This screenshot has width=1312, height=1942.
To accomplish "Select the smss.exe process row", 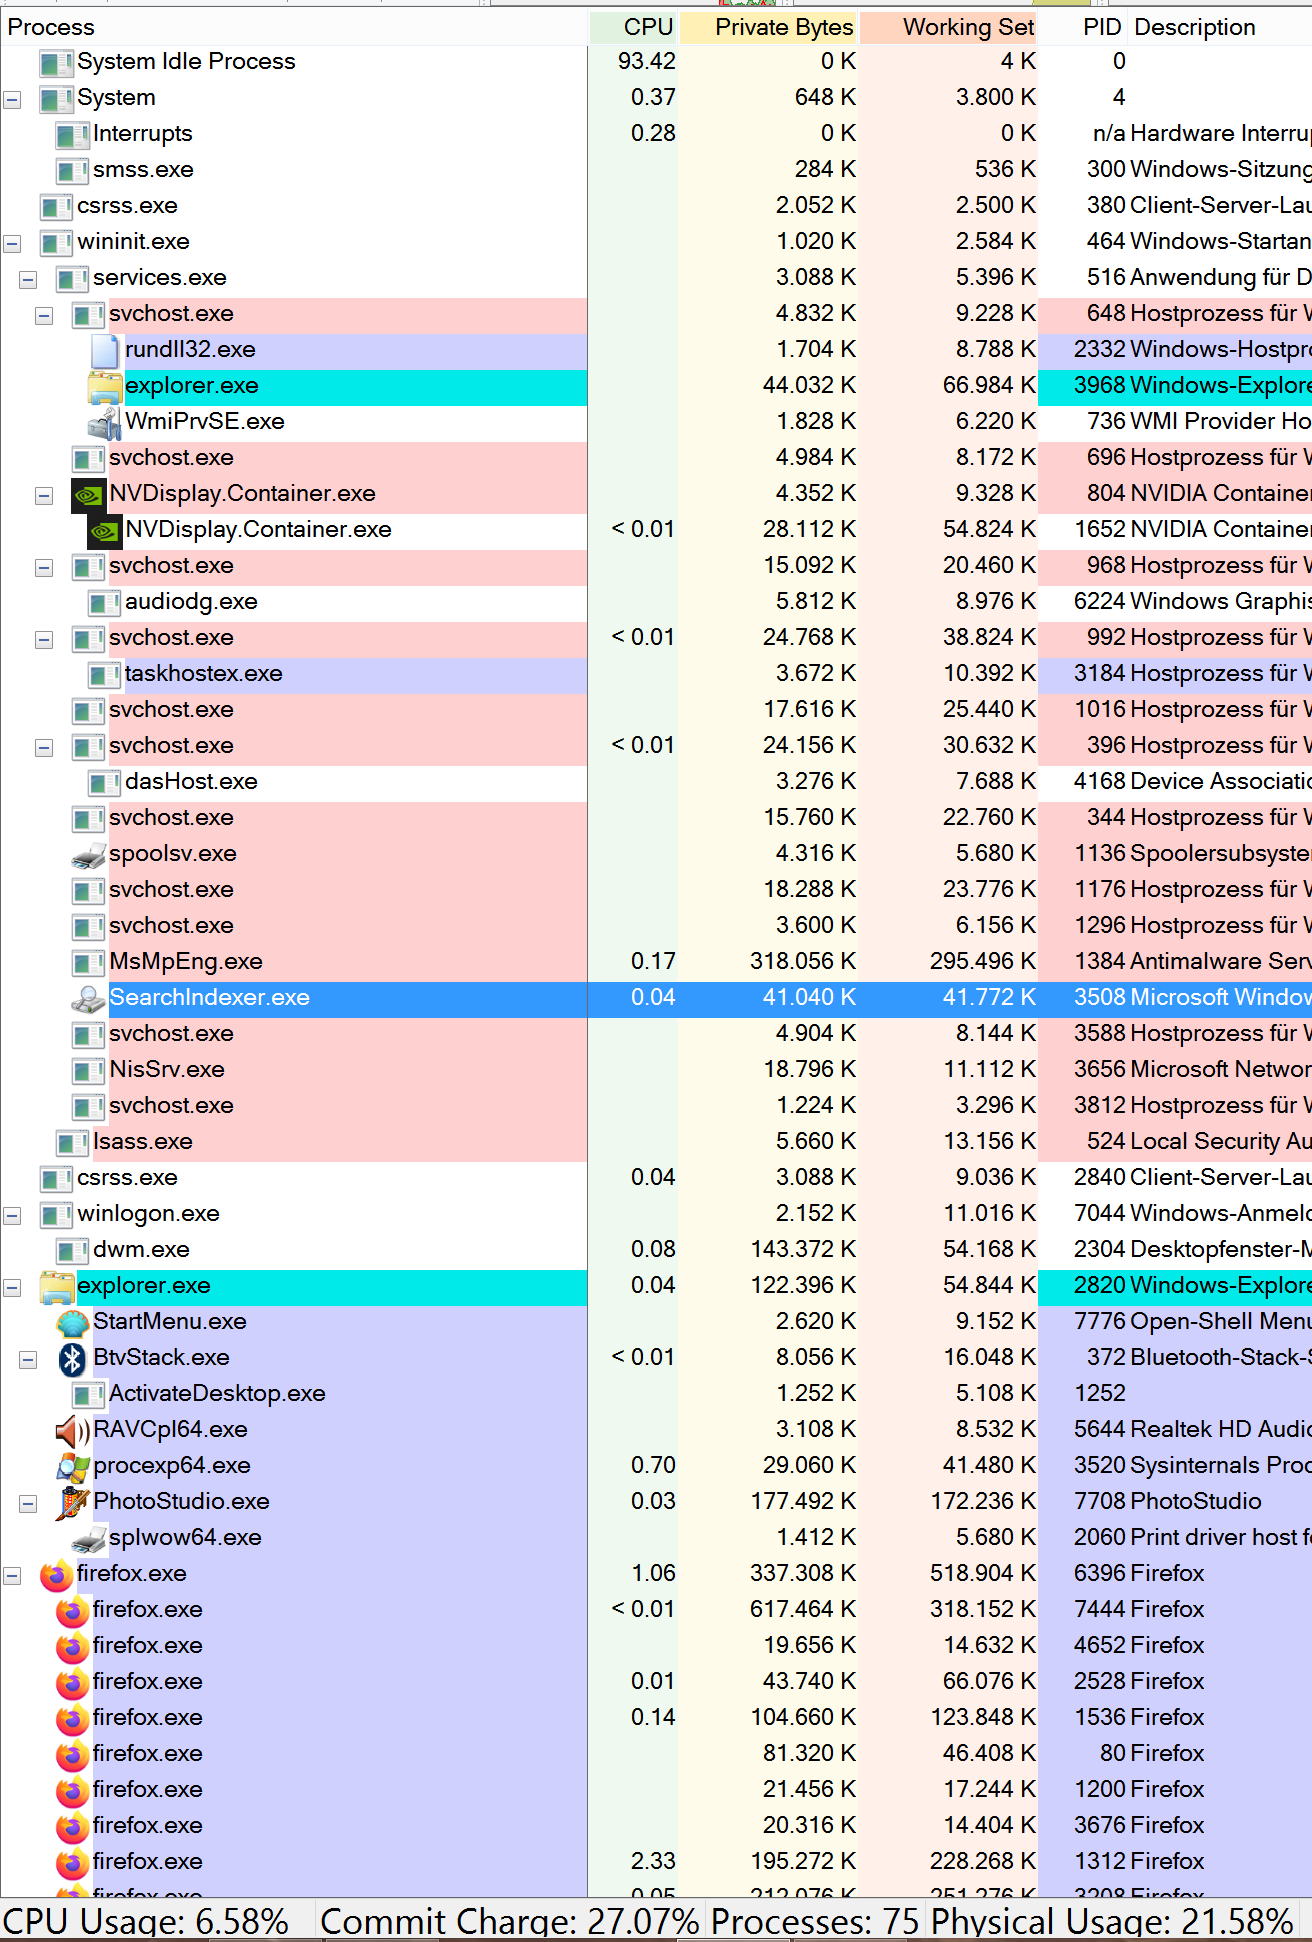I will [656, 170].
